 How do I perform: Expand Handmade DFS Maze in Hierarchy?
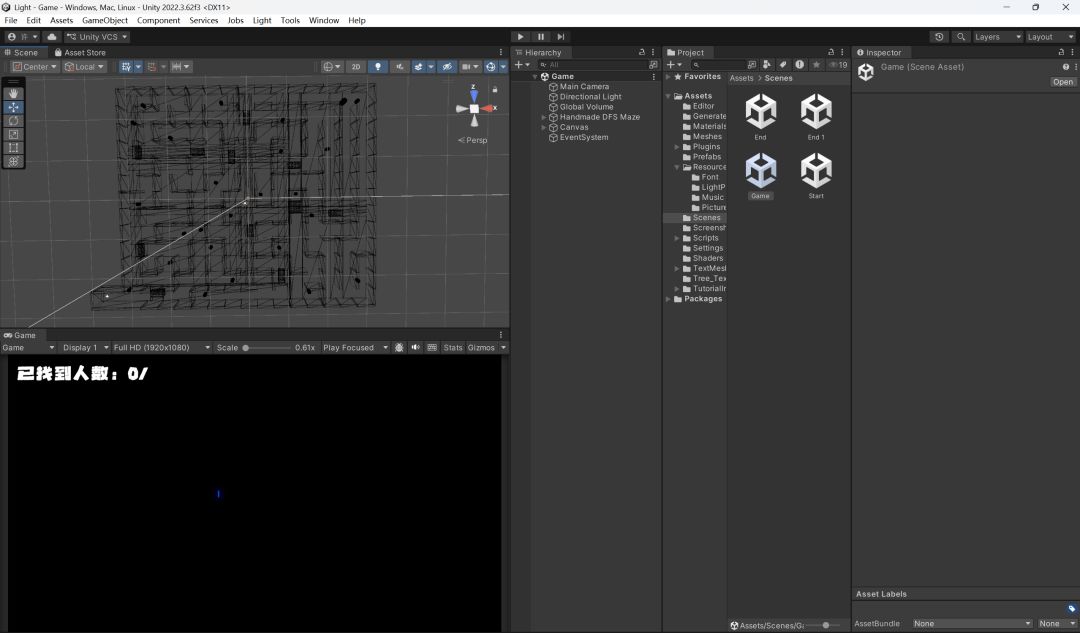[543, 117]
